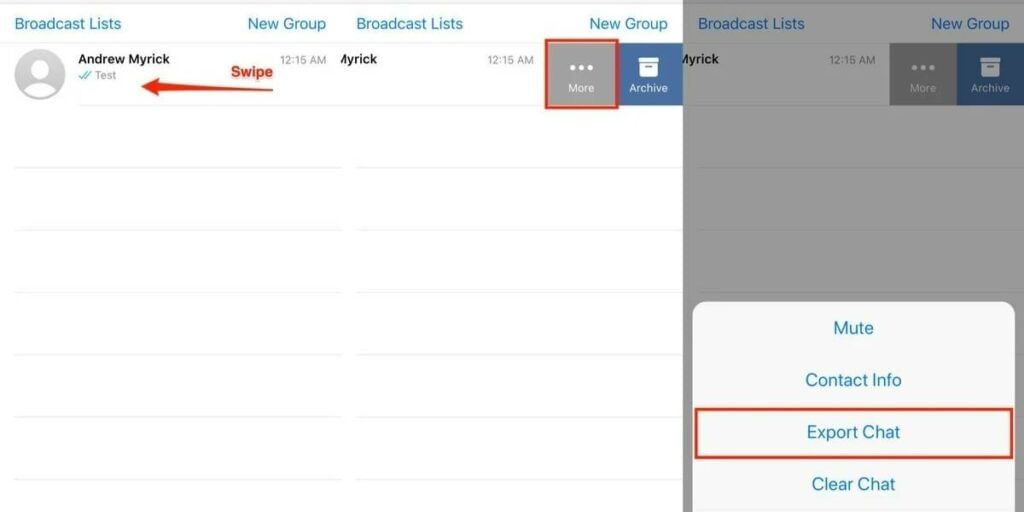Tap New Group in the middle panel
The image size is (1024, 512).
[628, 24]
